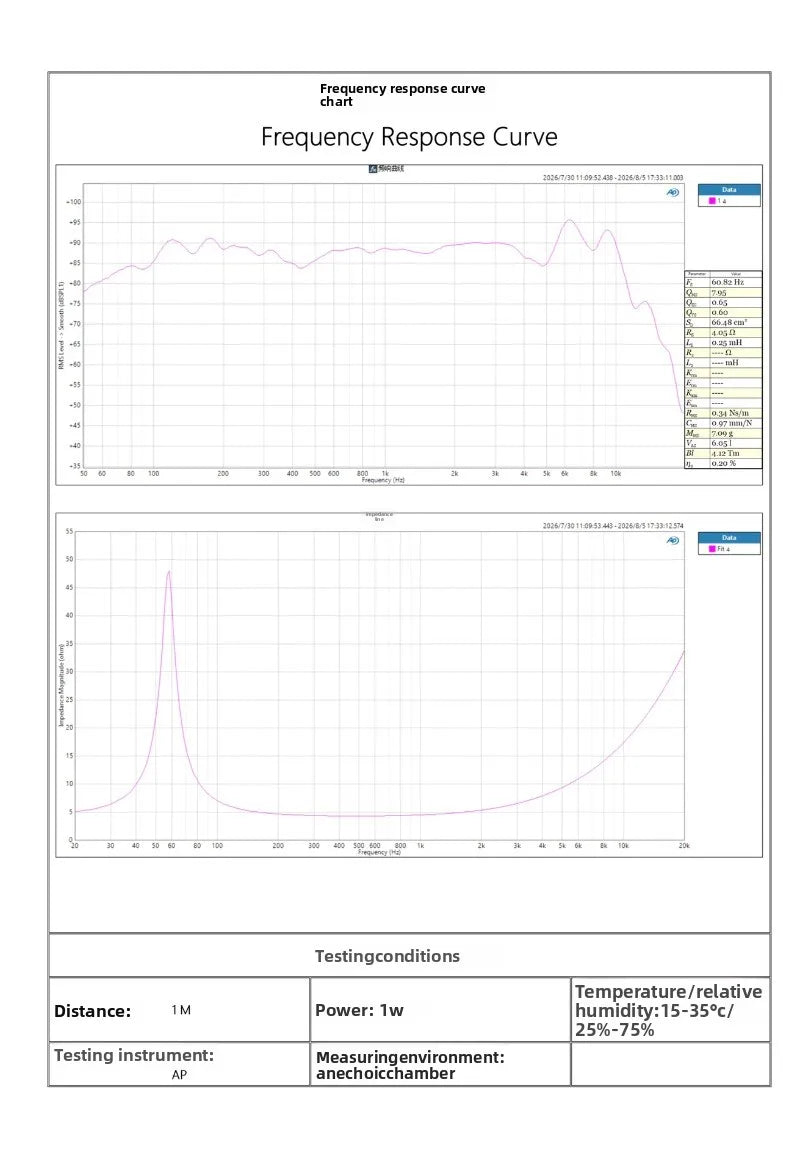Click the 'Frequency (Hz)' label under the impedance chart
This screenshot has height=1172, width=800.
point(379,852)
